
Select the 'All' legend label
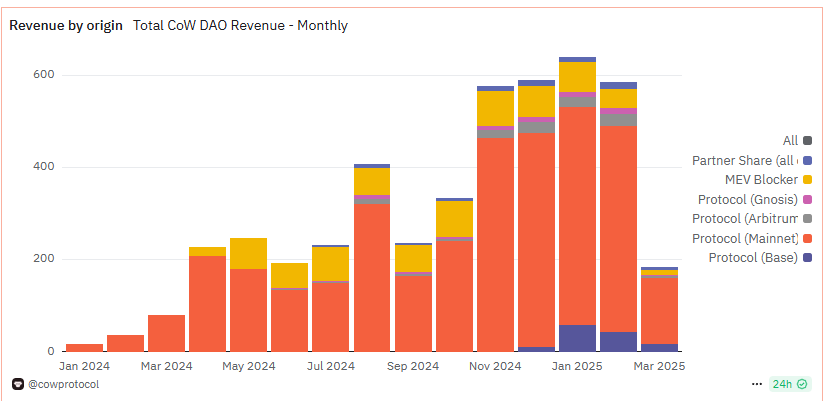pos(790,141)
